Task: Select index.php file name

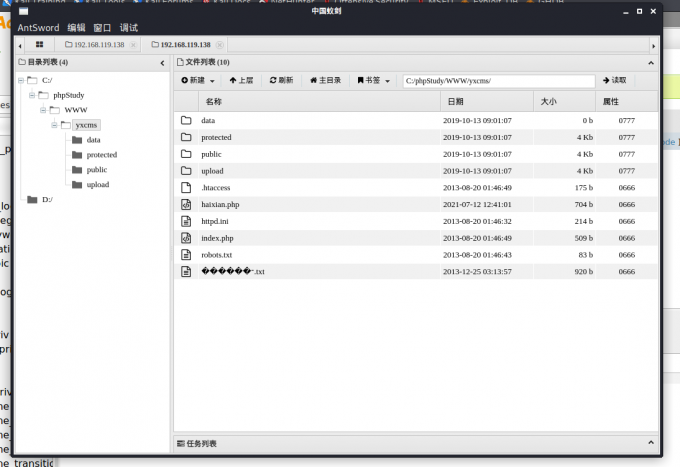Action: [x=217, y=238]
